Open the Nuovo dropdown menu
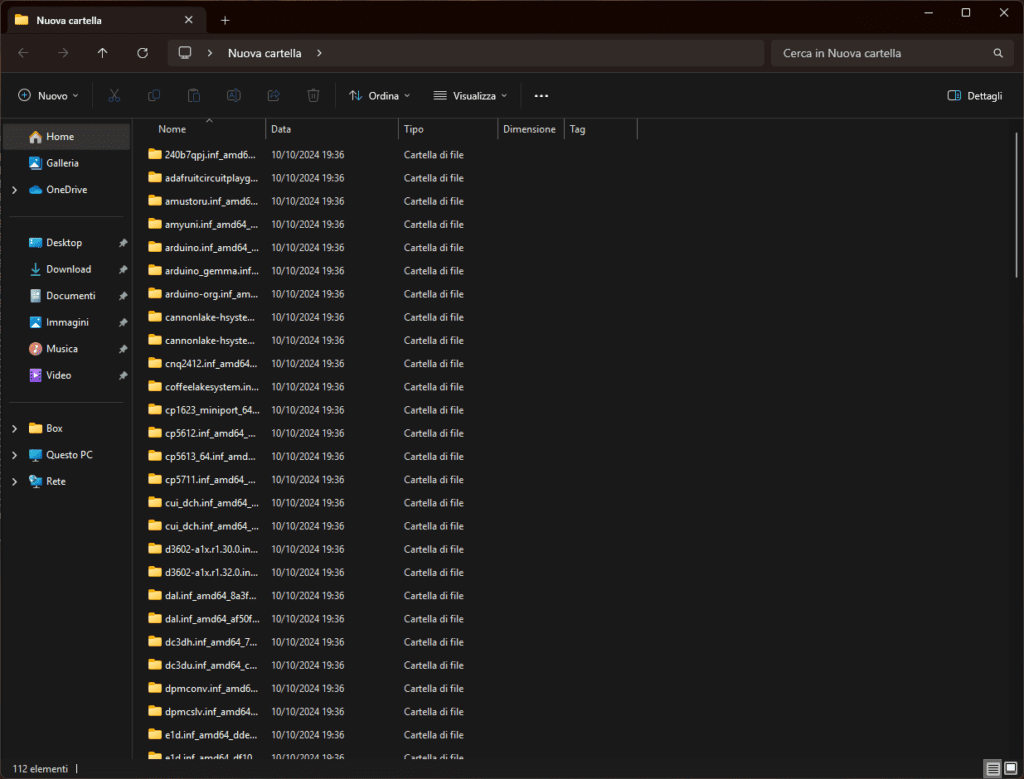Viewport: 1024px width, 779px height. (x=48, y=96)
